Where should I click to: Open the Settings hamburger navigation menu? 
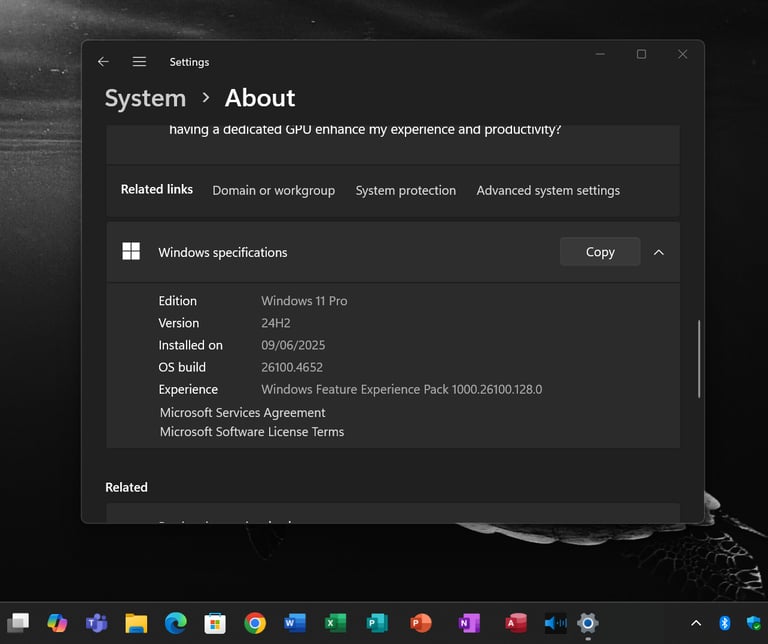coord(139,62)
